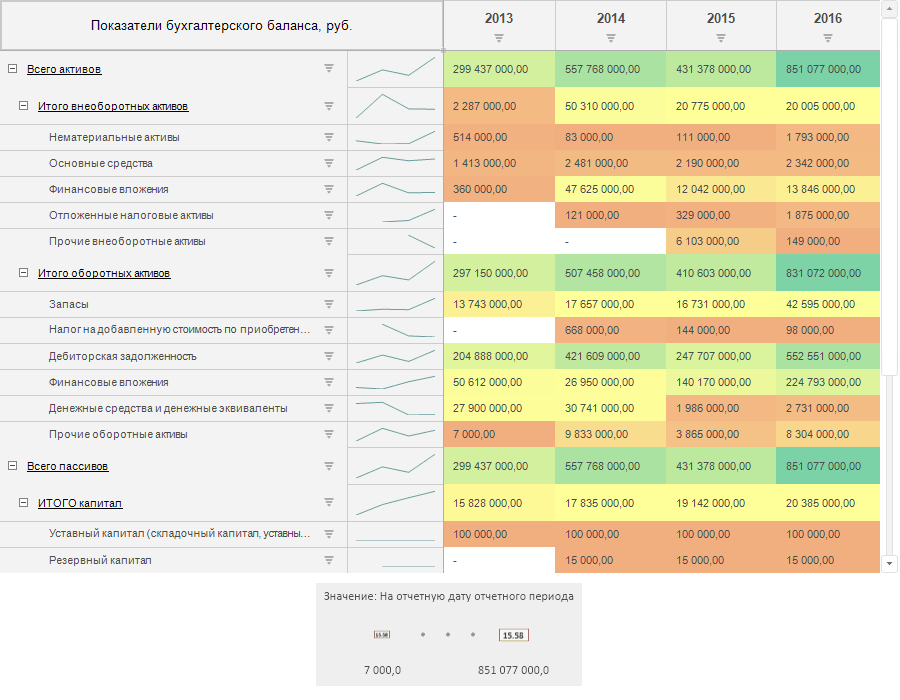The height and width of the screenshot is (700, 900).
Task: Open the 2014 column filter icon
Action: click(x=611, y=38)
